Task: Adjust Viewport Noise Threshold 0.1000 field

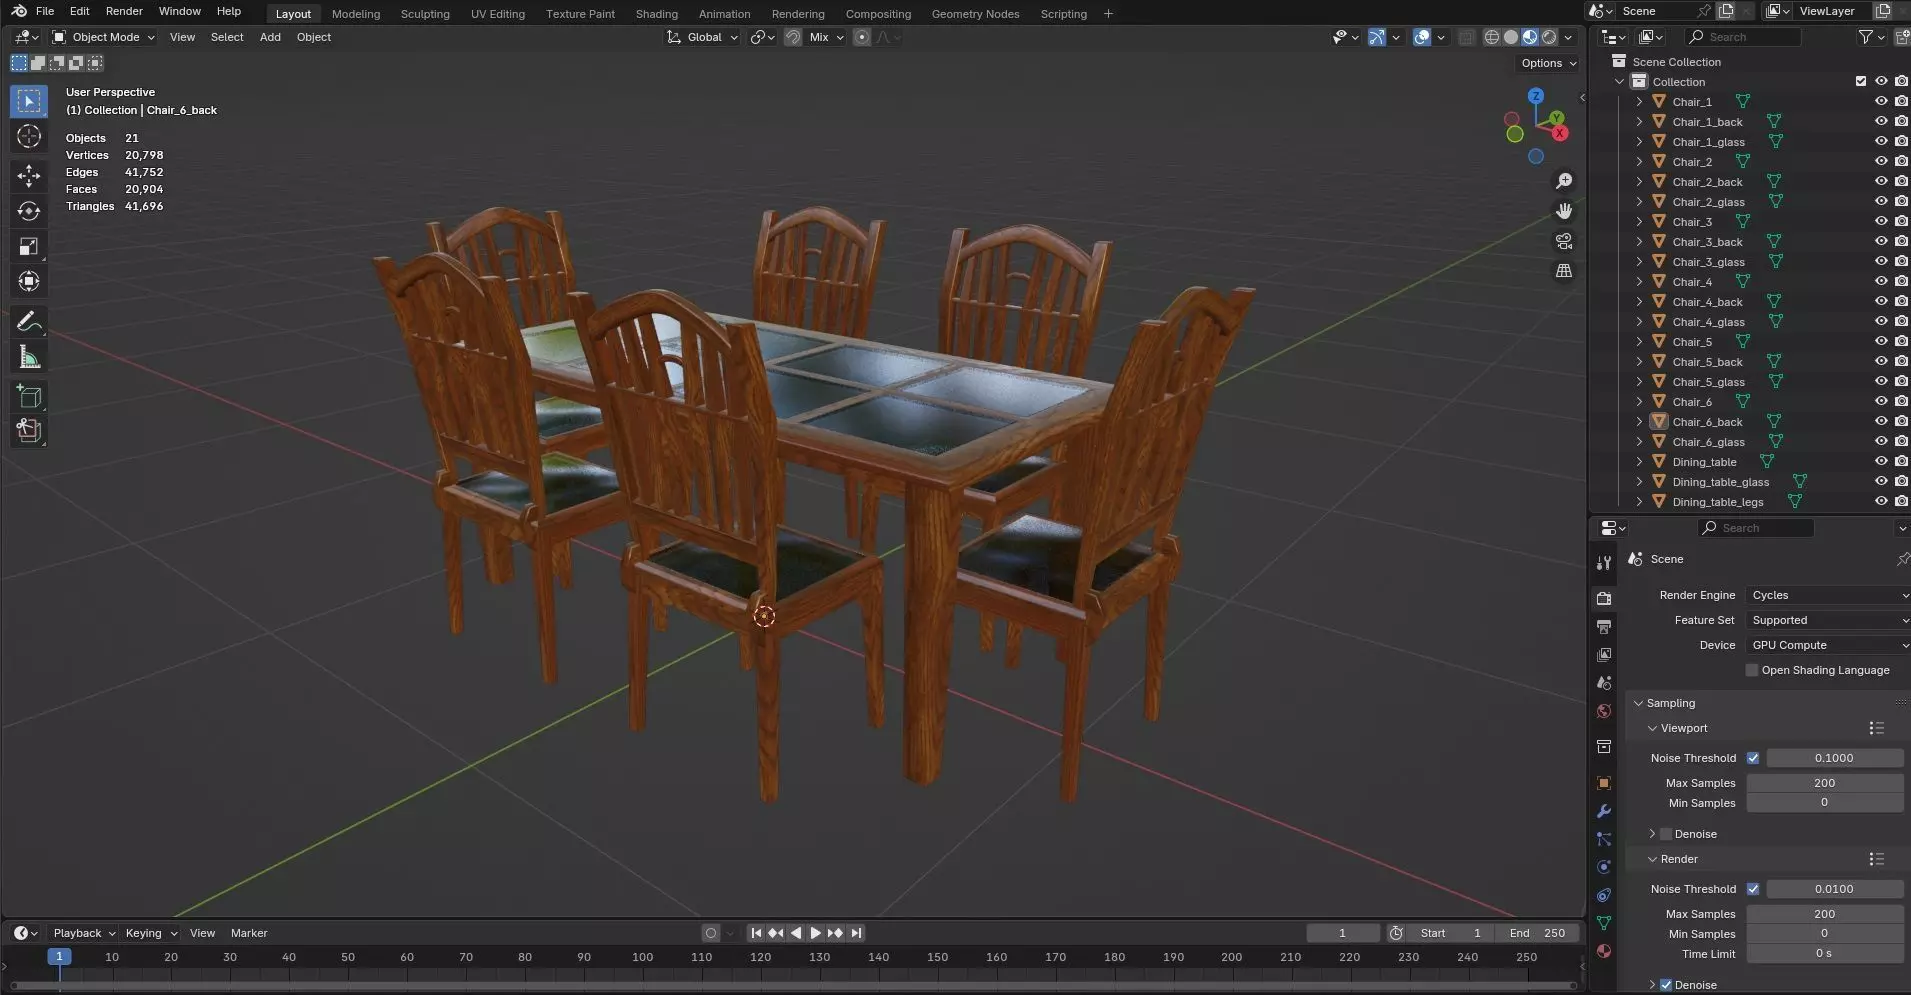Action: tap(1834, 758)
